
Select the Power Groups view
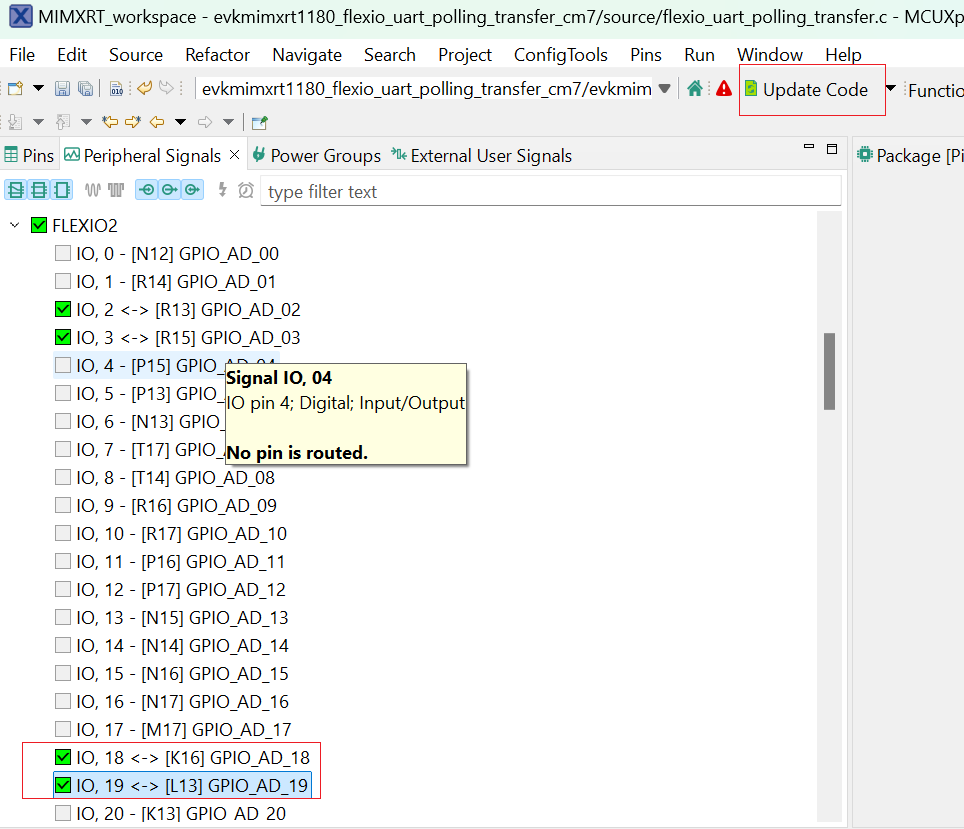[325, 155]
